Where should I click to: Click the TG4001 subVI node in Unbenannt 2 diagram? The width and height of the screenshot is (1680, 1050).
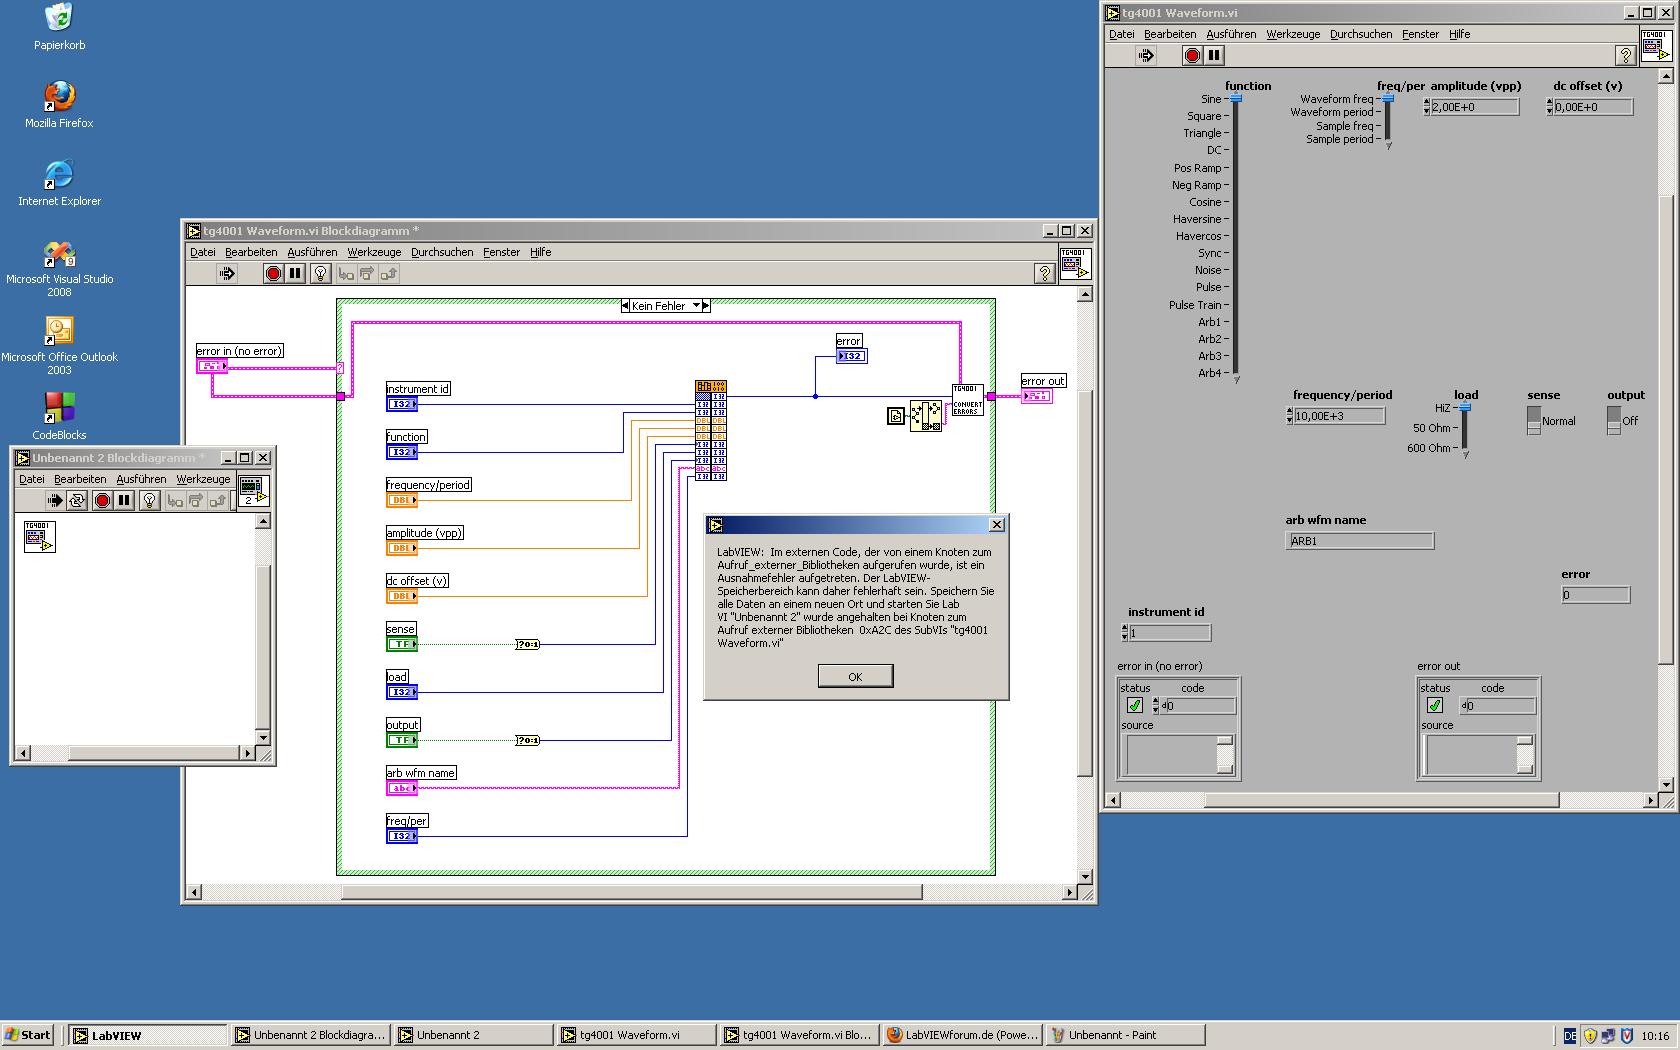[39, 537]
